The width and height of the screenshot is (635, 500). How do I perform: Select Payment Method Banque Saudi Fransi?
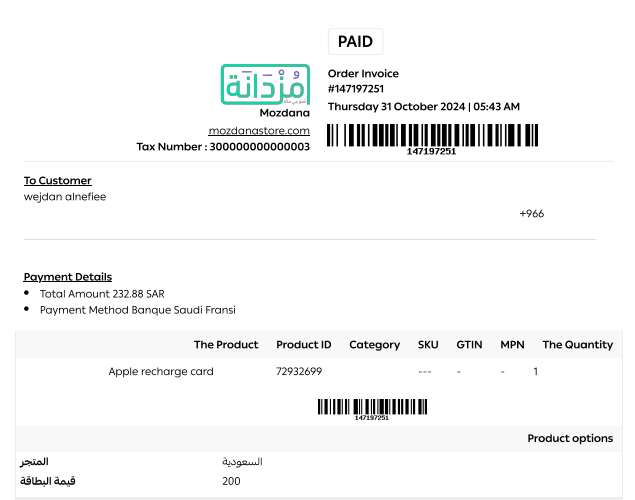tap(138, 310)
